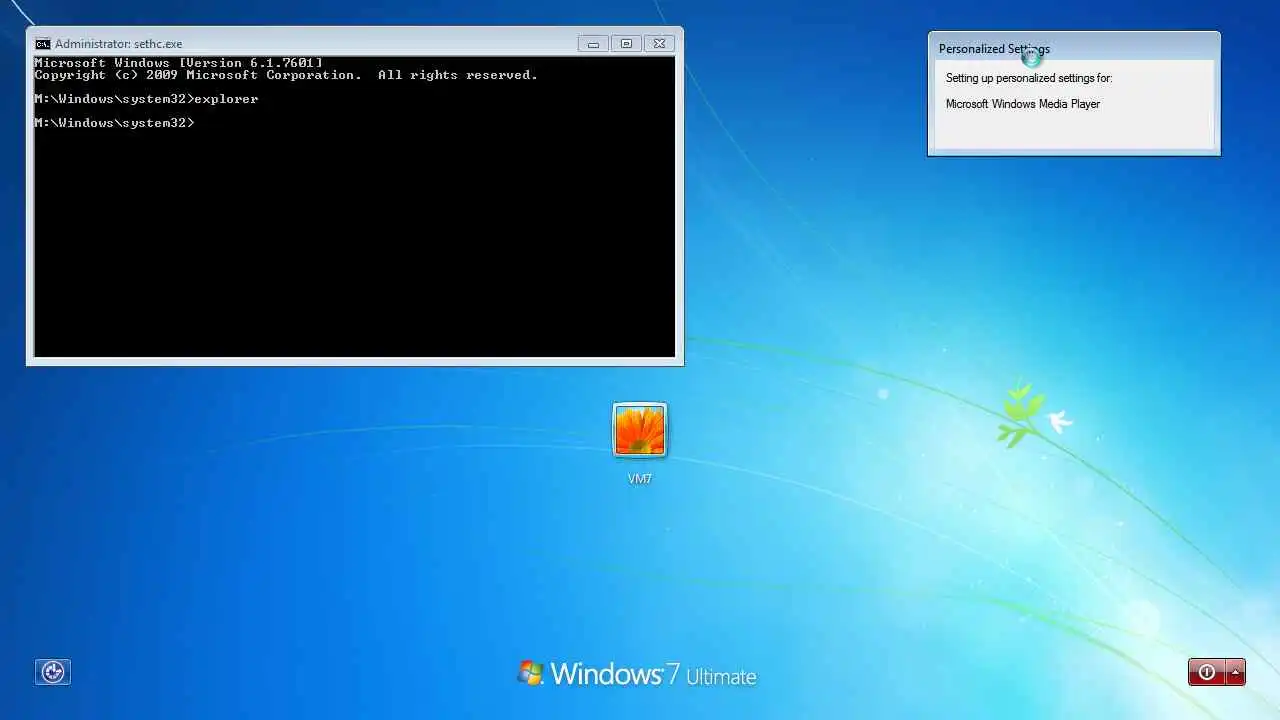Image resolution: width=1280 pixels, height=720 pixels.
Task: Close the sethc.exe command prompt window
Action: 659,44
